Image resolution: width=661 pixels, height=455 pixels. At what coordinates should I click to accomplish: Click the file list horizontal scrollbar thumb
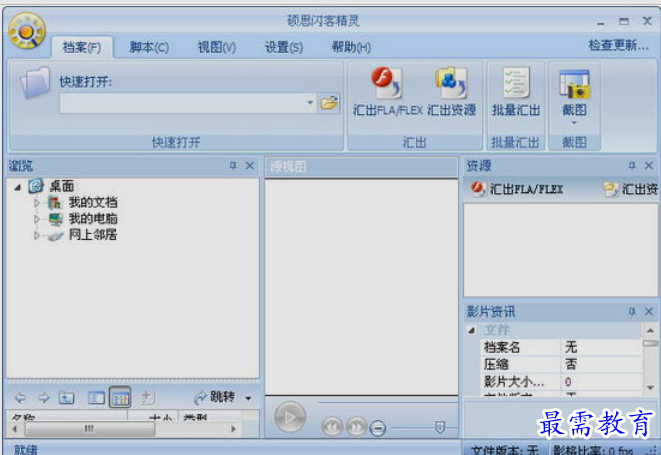[x=90, y=429]
